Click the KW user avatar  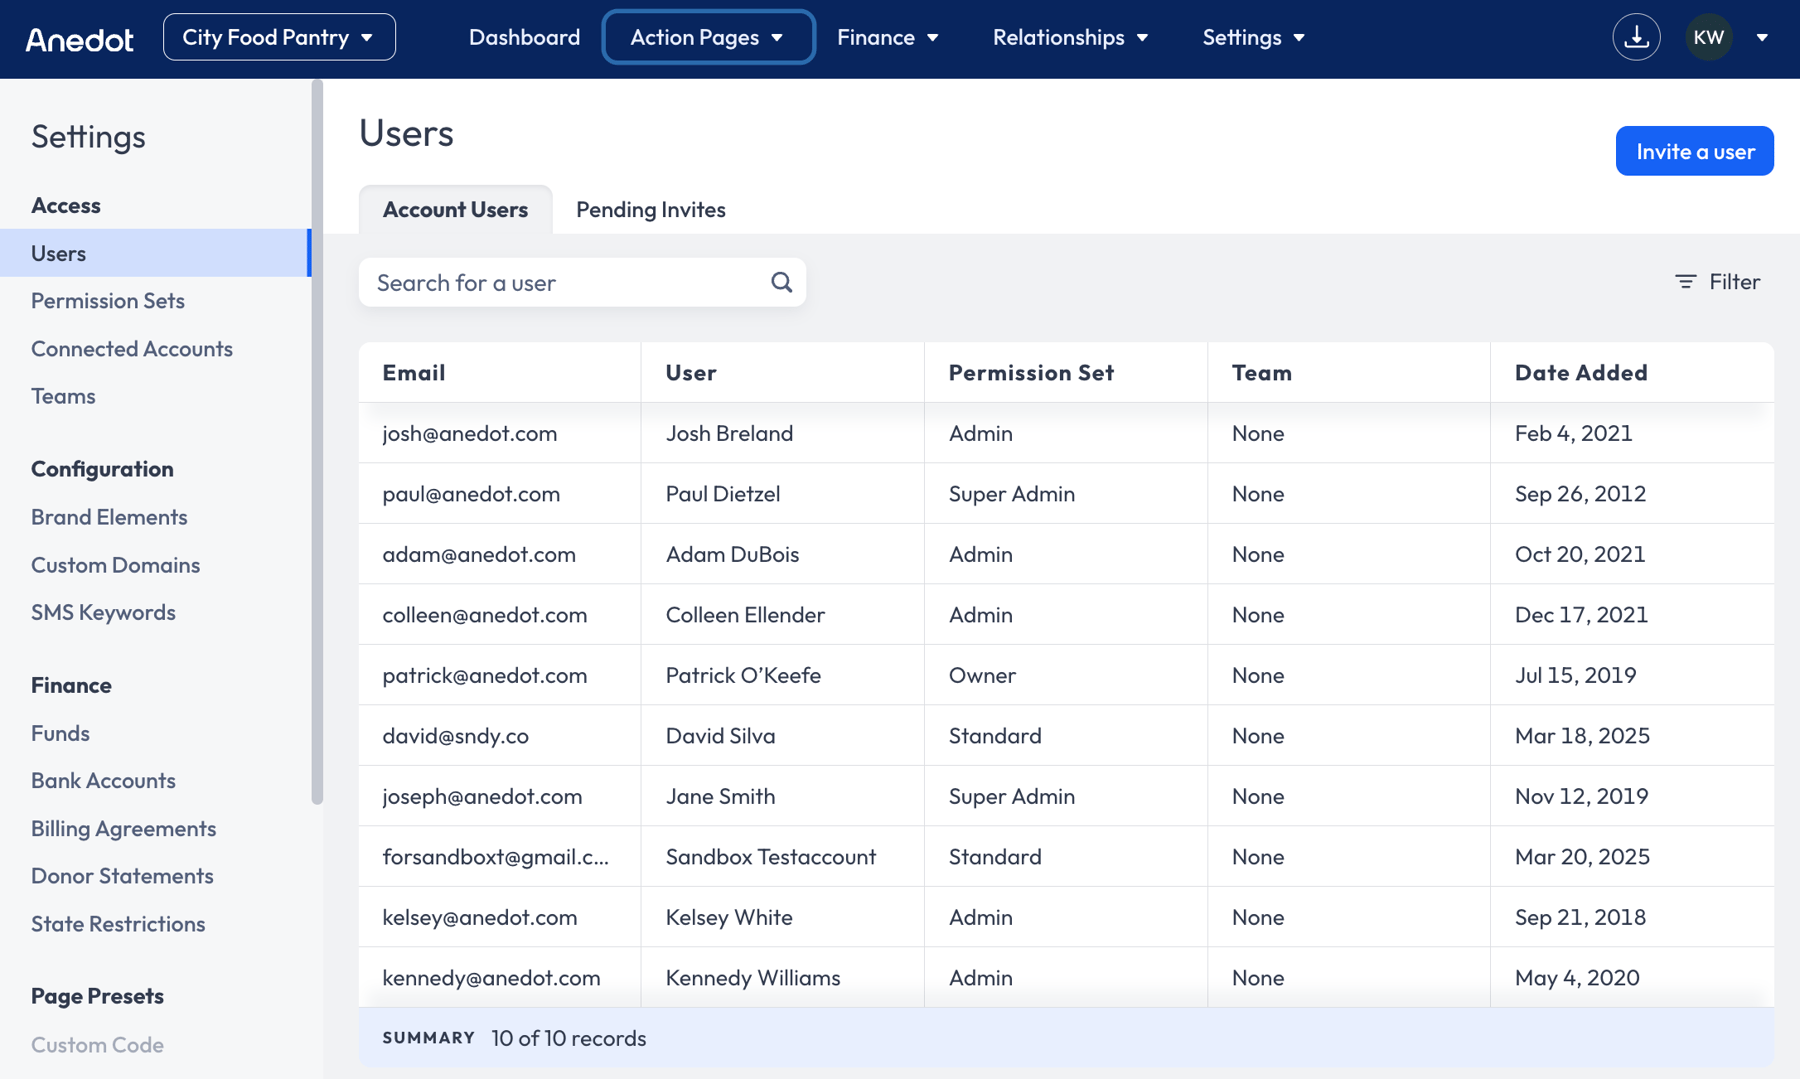1708,38
